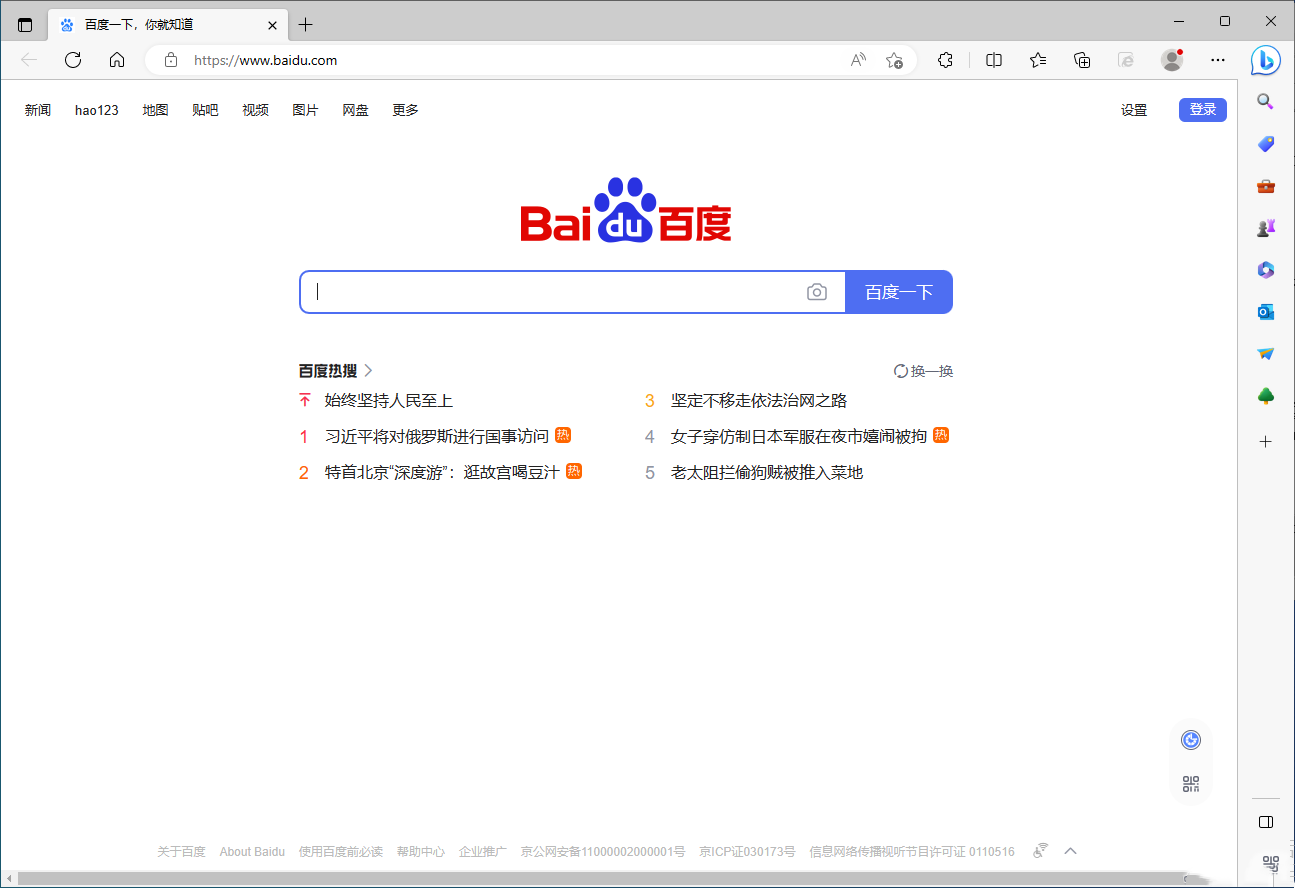Click the 百度一下 search button
1295x888 pixels.
pos(899,292)
